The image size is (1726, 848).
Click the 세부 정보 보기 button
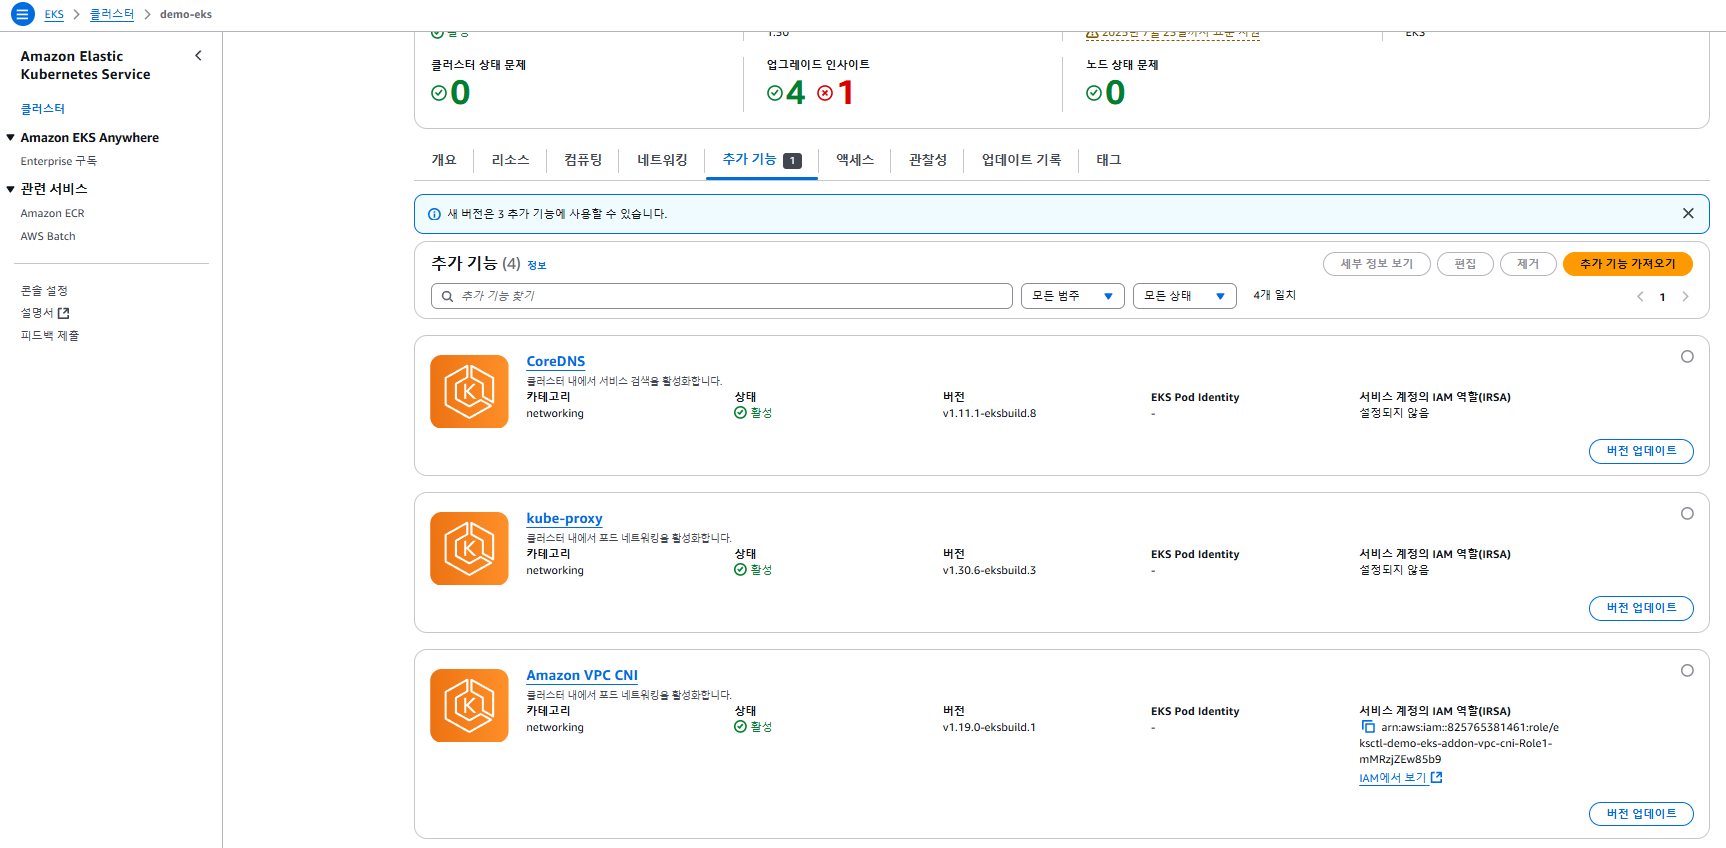[1376, 264]
